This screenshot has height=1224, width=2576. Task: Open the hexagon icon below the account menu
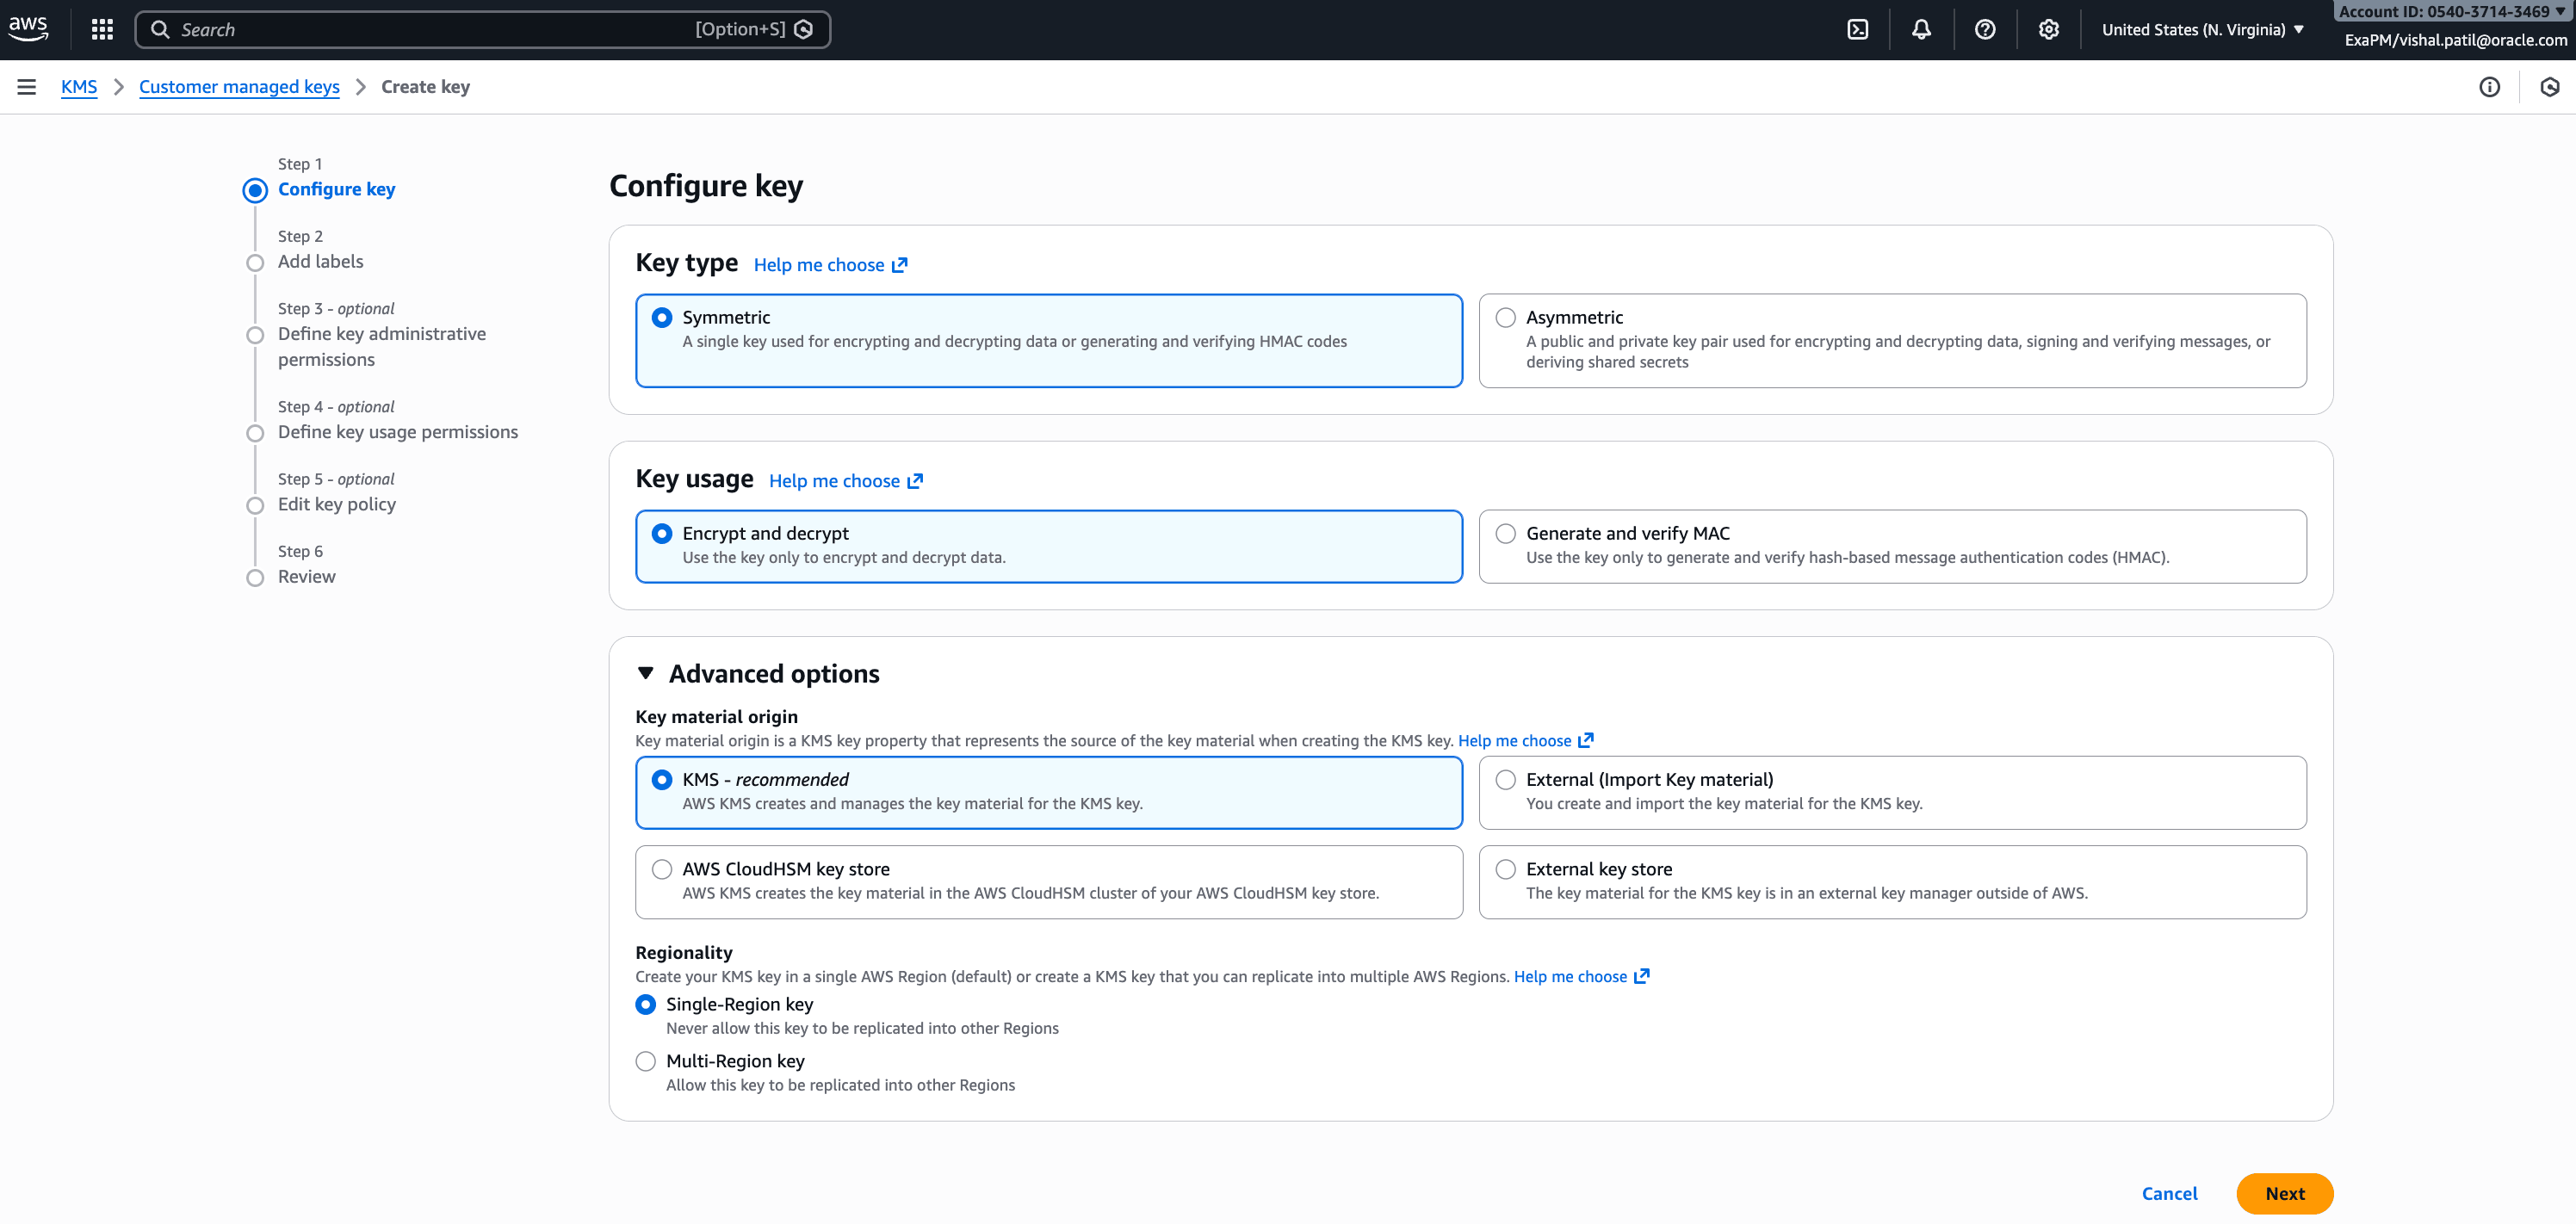(2549, 87)
